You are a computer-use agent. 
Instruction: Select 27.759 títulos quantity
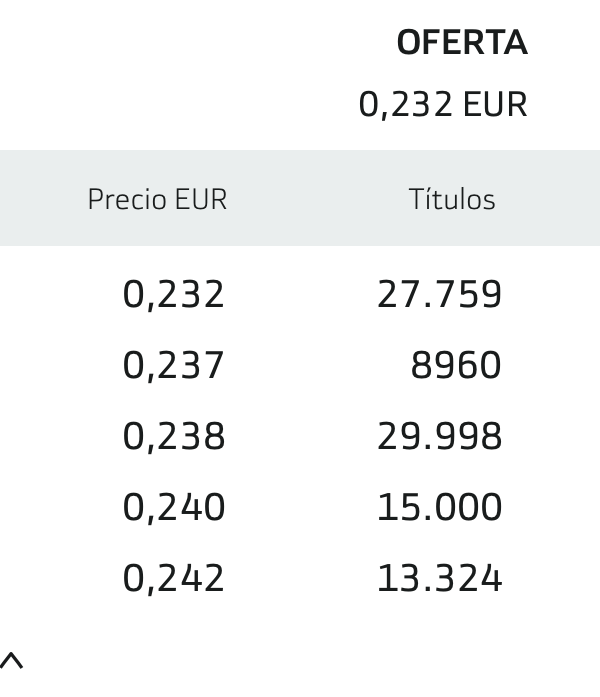click(x=440, y=294)
